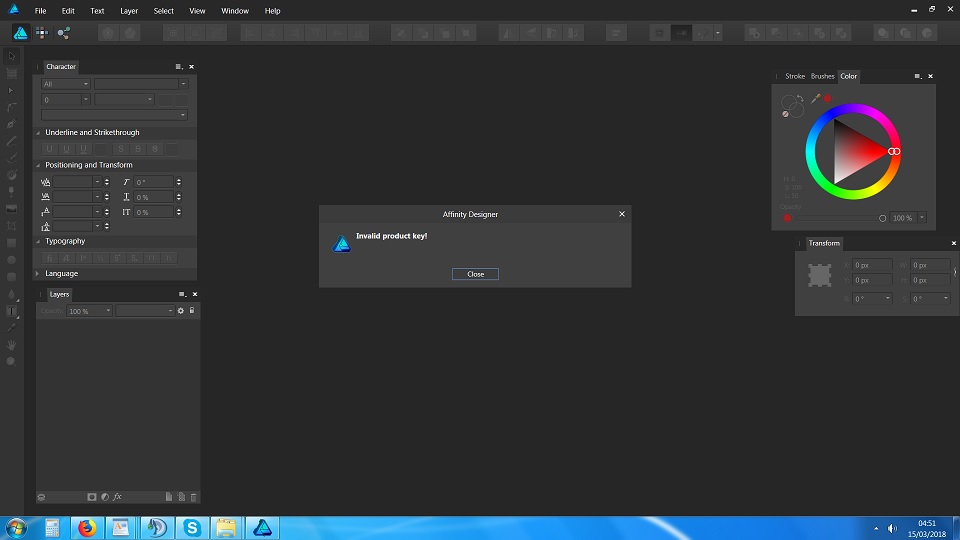This screenshot has height=540, width=960.
Task: Select the Node tool
Action: (x=12, y=90)
